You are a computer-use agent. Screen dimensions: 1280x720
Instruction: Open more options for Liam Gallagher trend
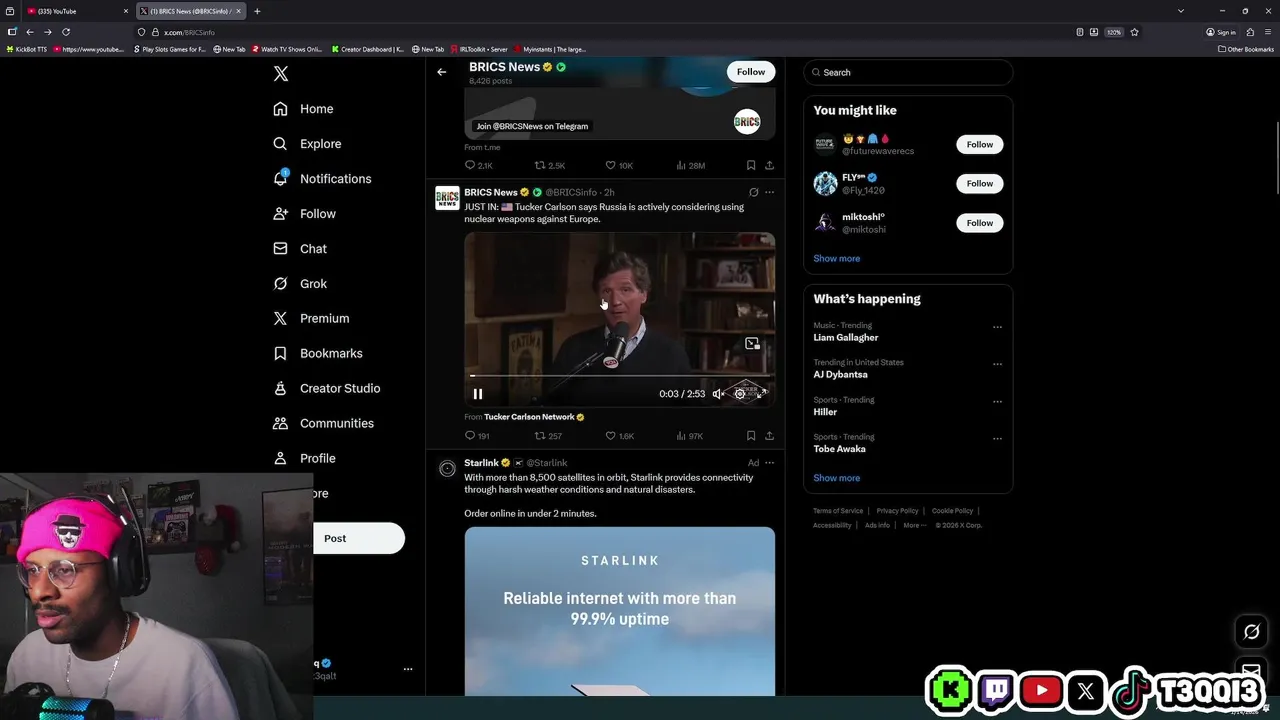997,327
